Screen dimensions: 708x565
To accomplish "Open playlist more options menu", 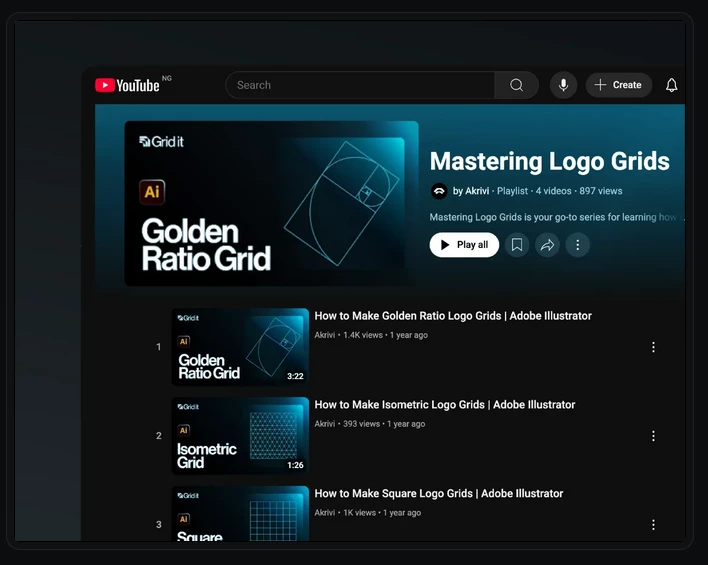I will click(x=578, y=245).
